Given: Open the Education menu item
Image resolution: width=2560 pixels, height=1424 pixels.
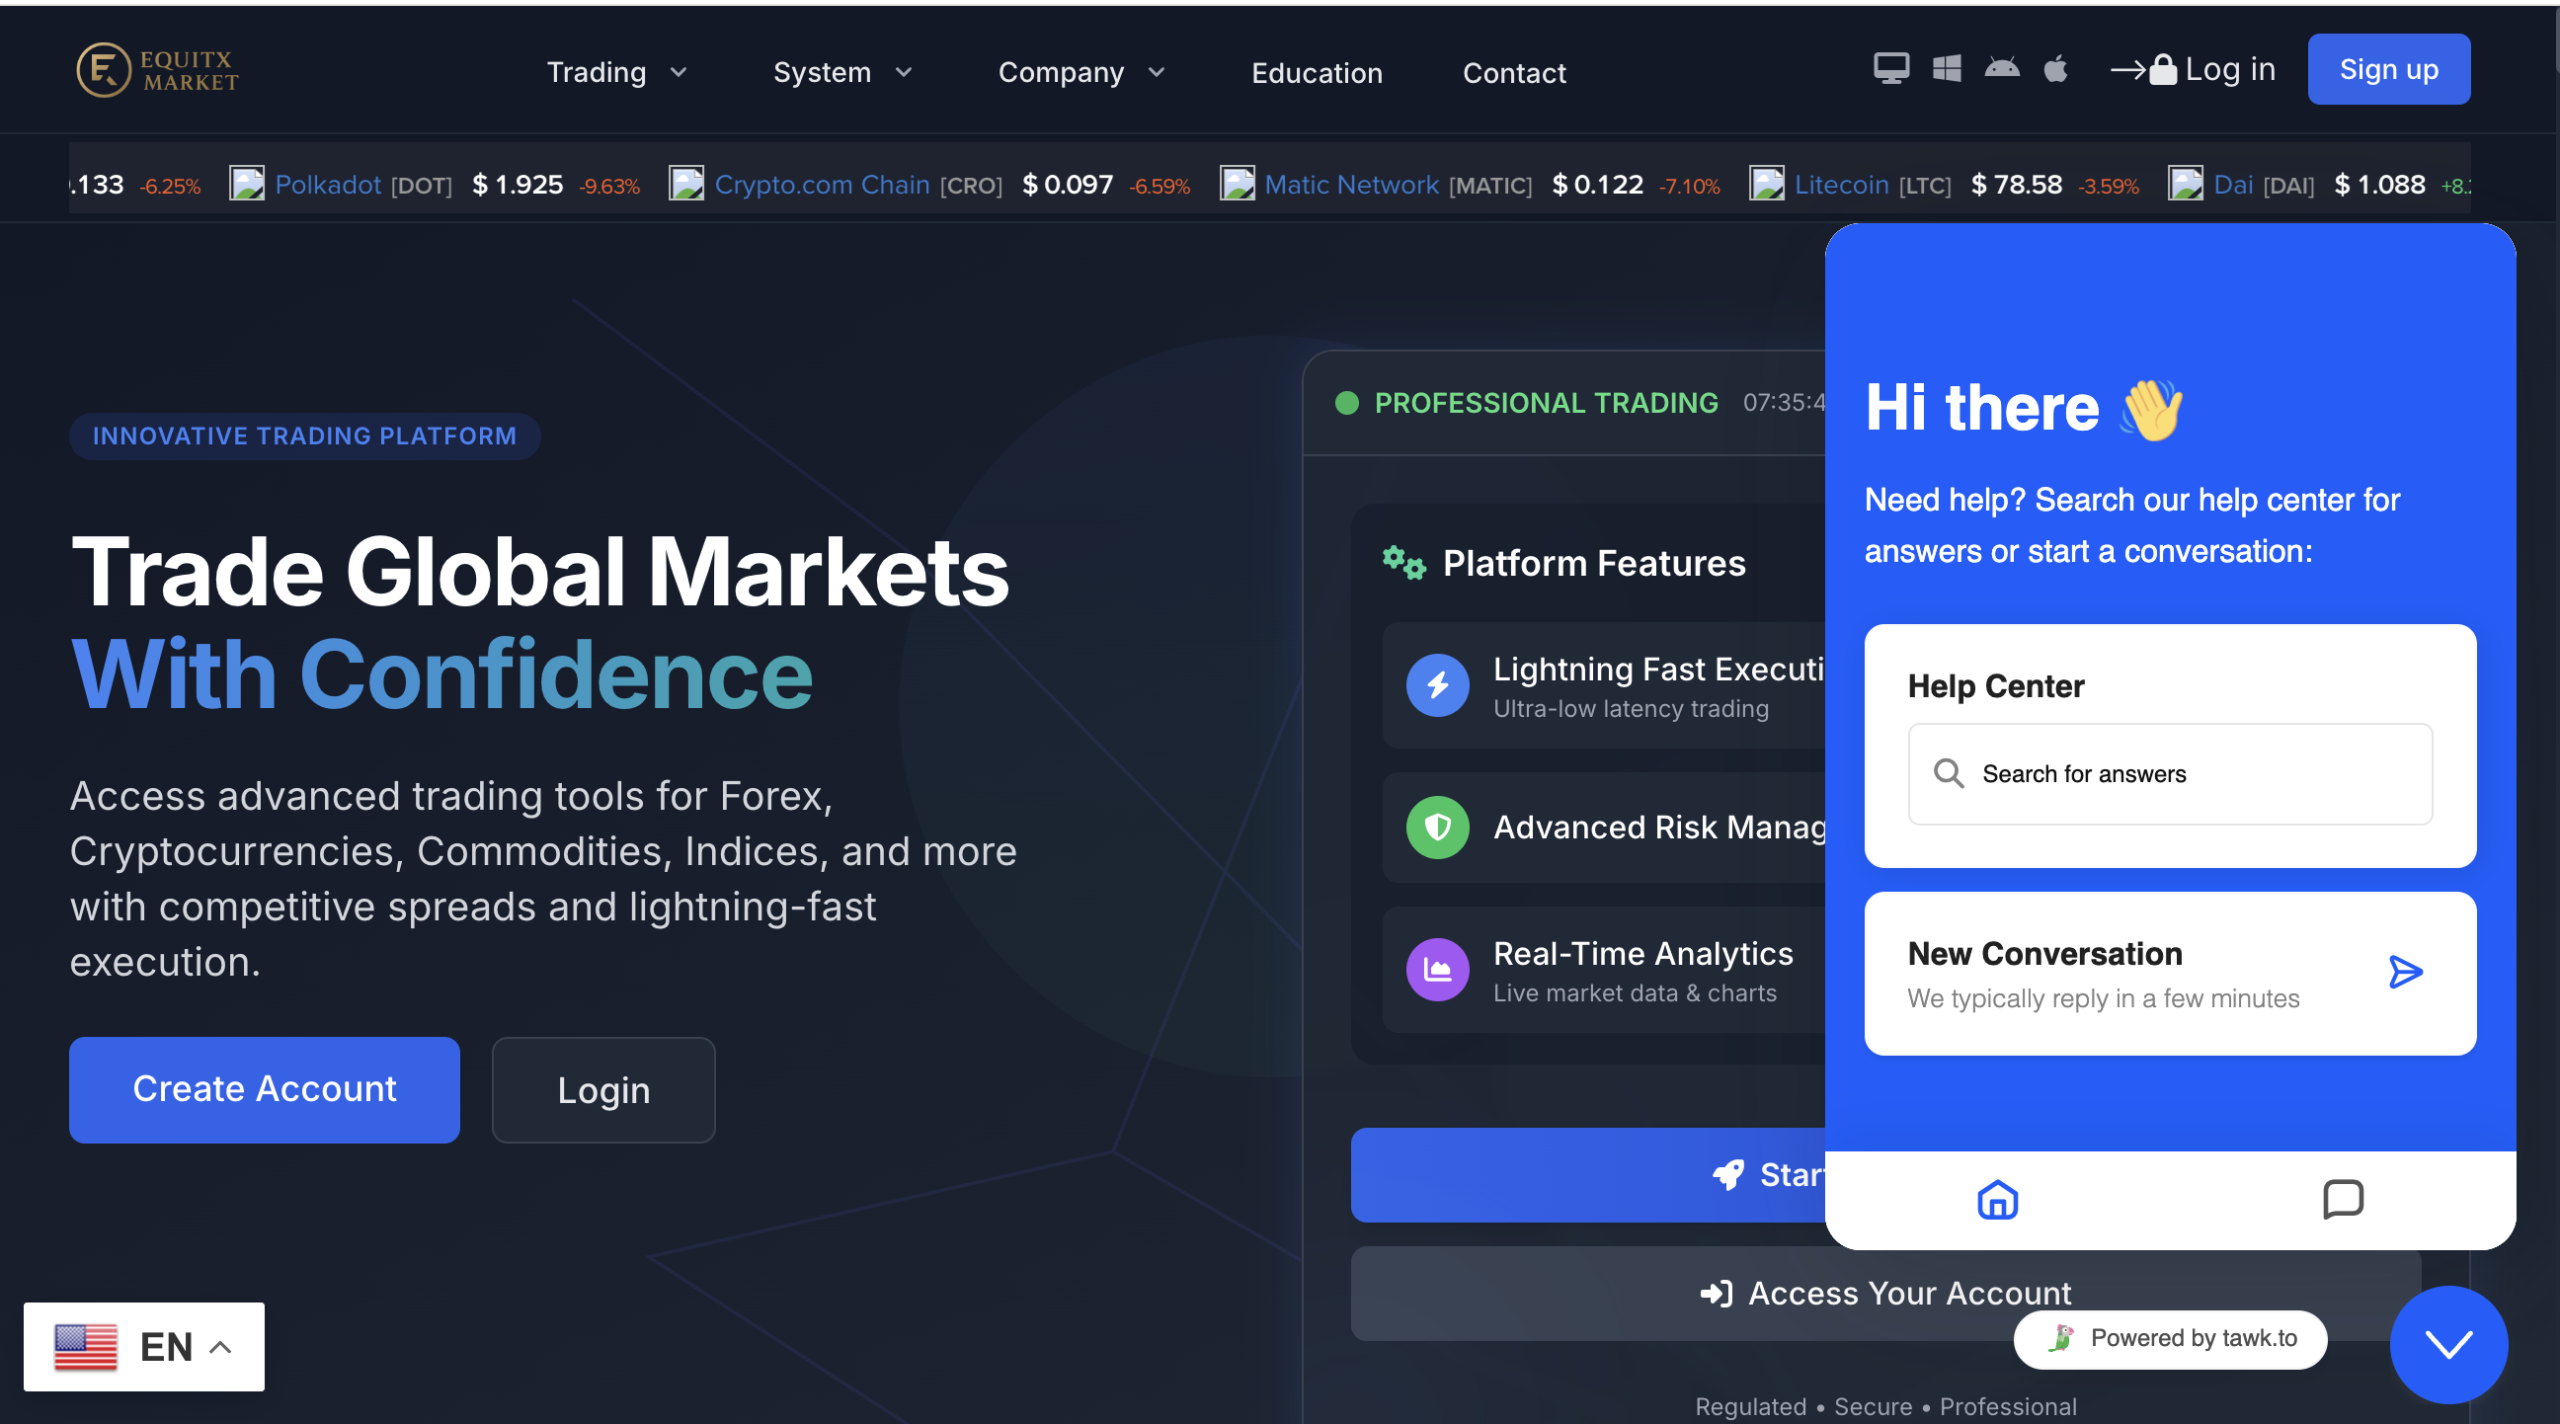Looking at the screenshot, I should (x=1316, y=71).
